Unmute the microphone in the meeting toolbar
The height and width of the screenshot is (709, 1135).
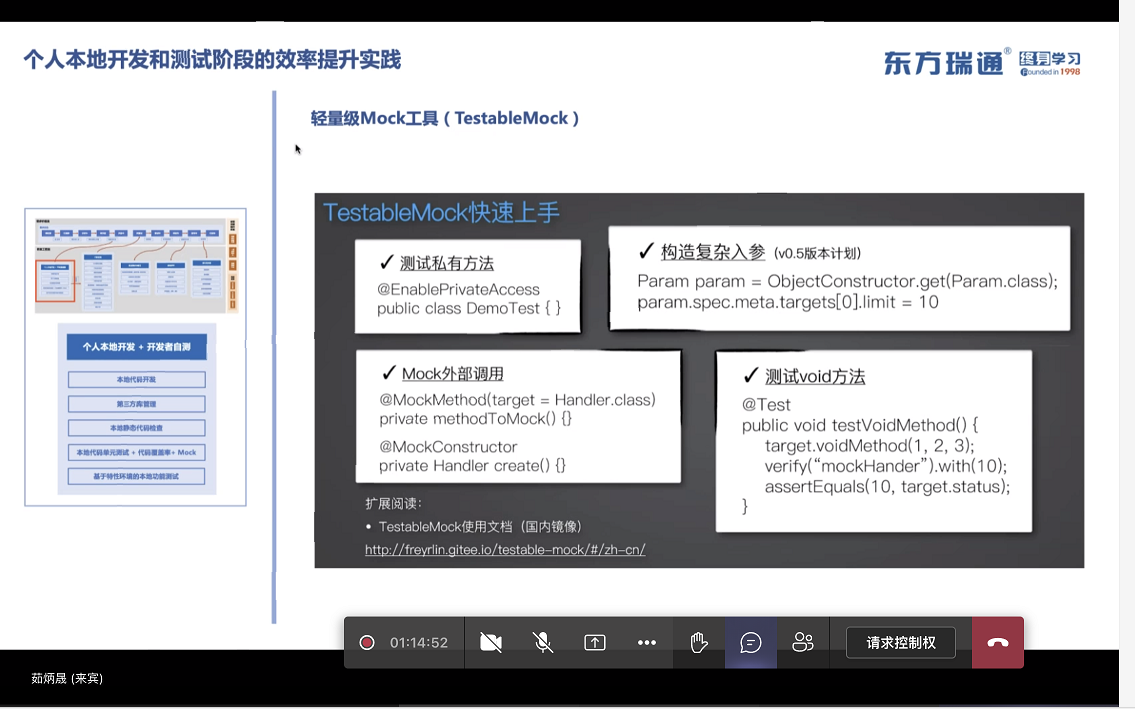[543, 642]
